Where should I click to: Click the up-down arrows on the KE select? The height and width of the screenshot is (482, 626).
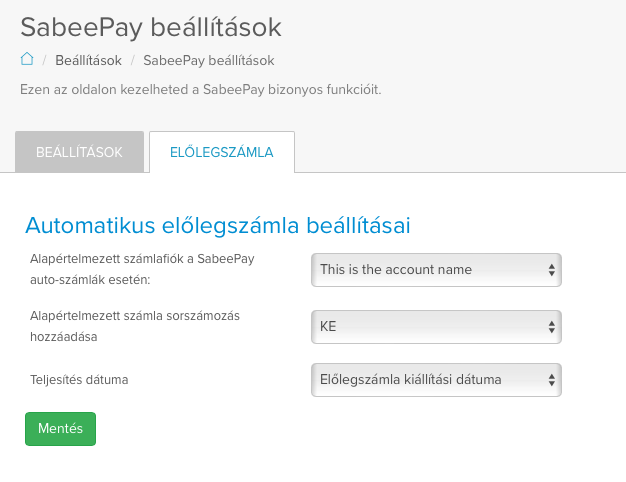[551, 327]
